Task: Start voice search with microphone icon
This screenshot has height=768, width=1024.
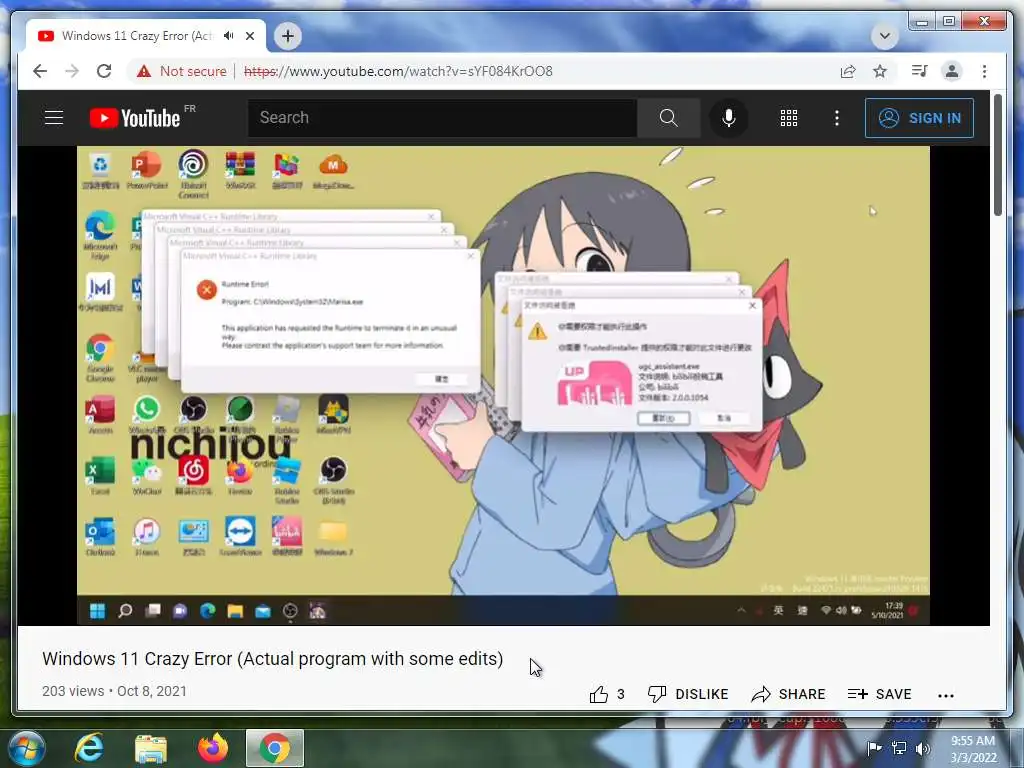Action: click(x=729, y=118)
